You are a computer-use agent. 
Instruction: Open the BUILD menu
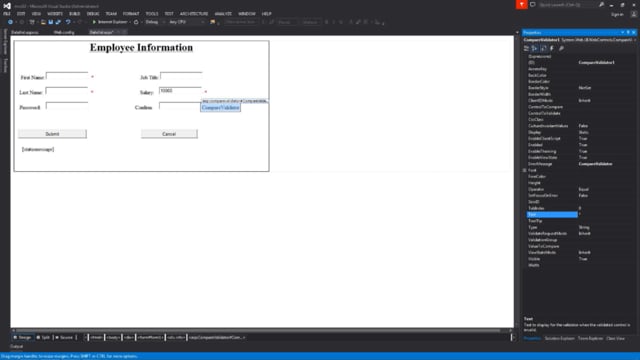point(74,14)
